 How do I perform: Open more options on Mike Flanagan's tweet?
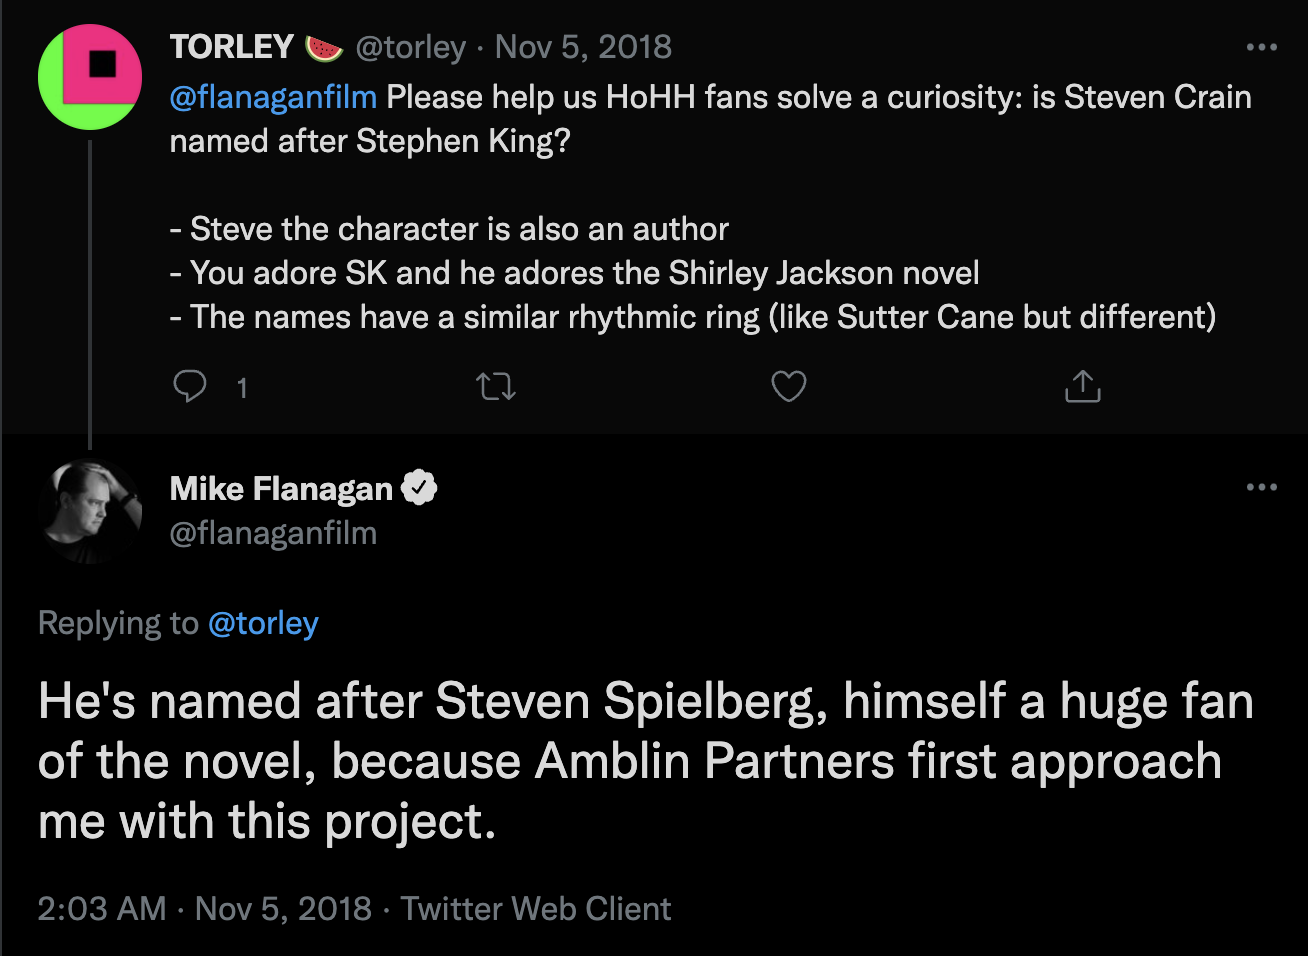pos(1262,488)
